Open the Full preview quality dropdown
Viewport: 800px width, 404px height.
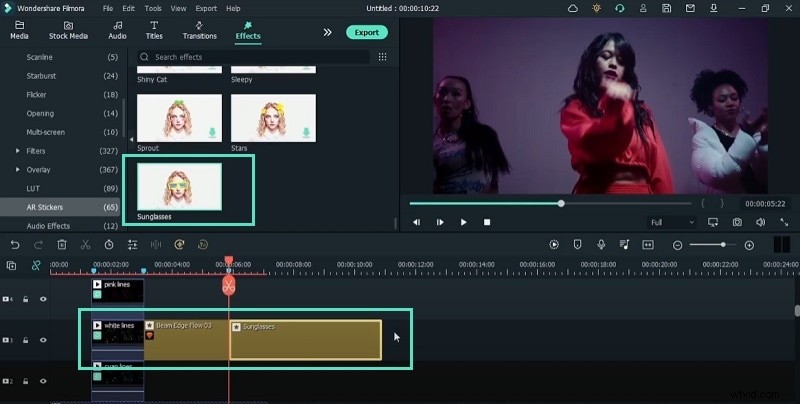671,222
